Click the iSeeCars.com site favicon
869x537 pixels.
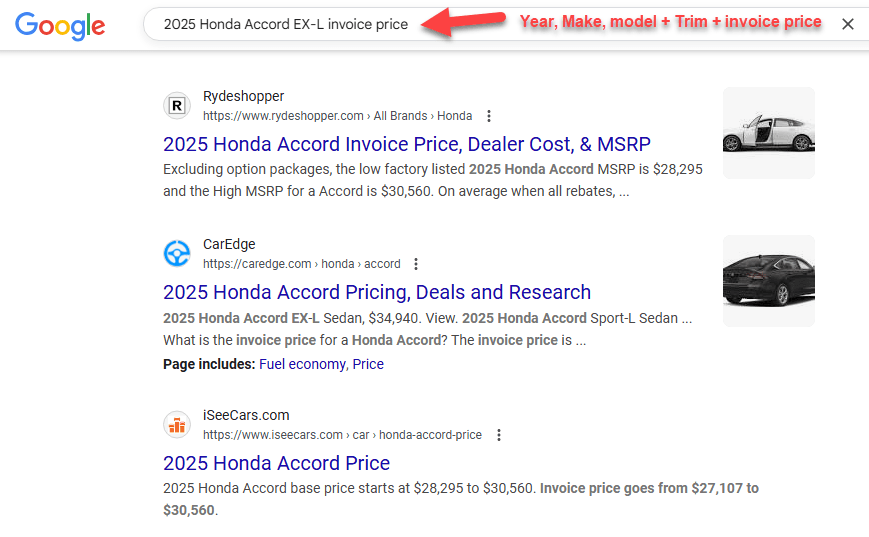point(177,425)
